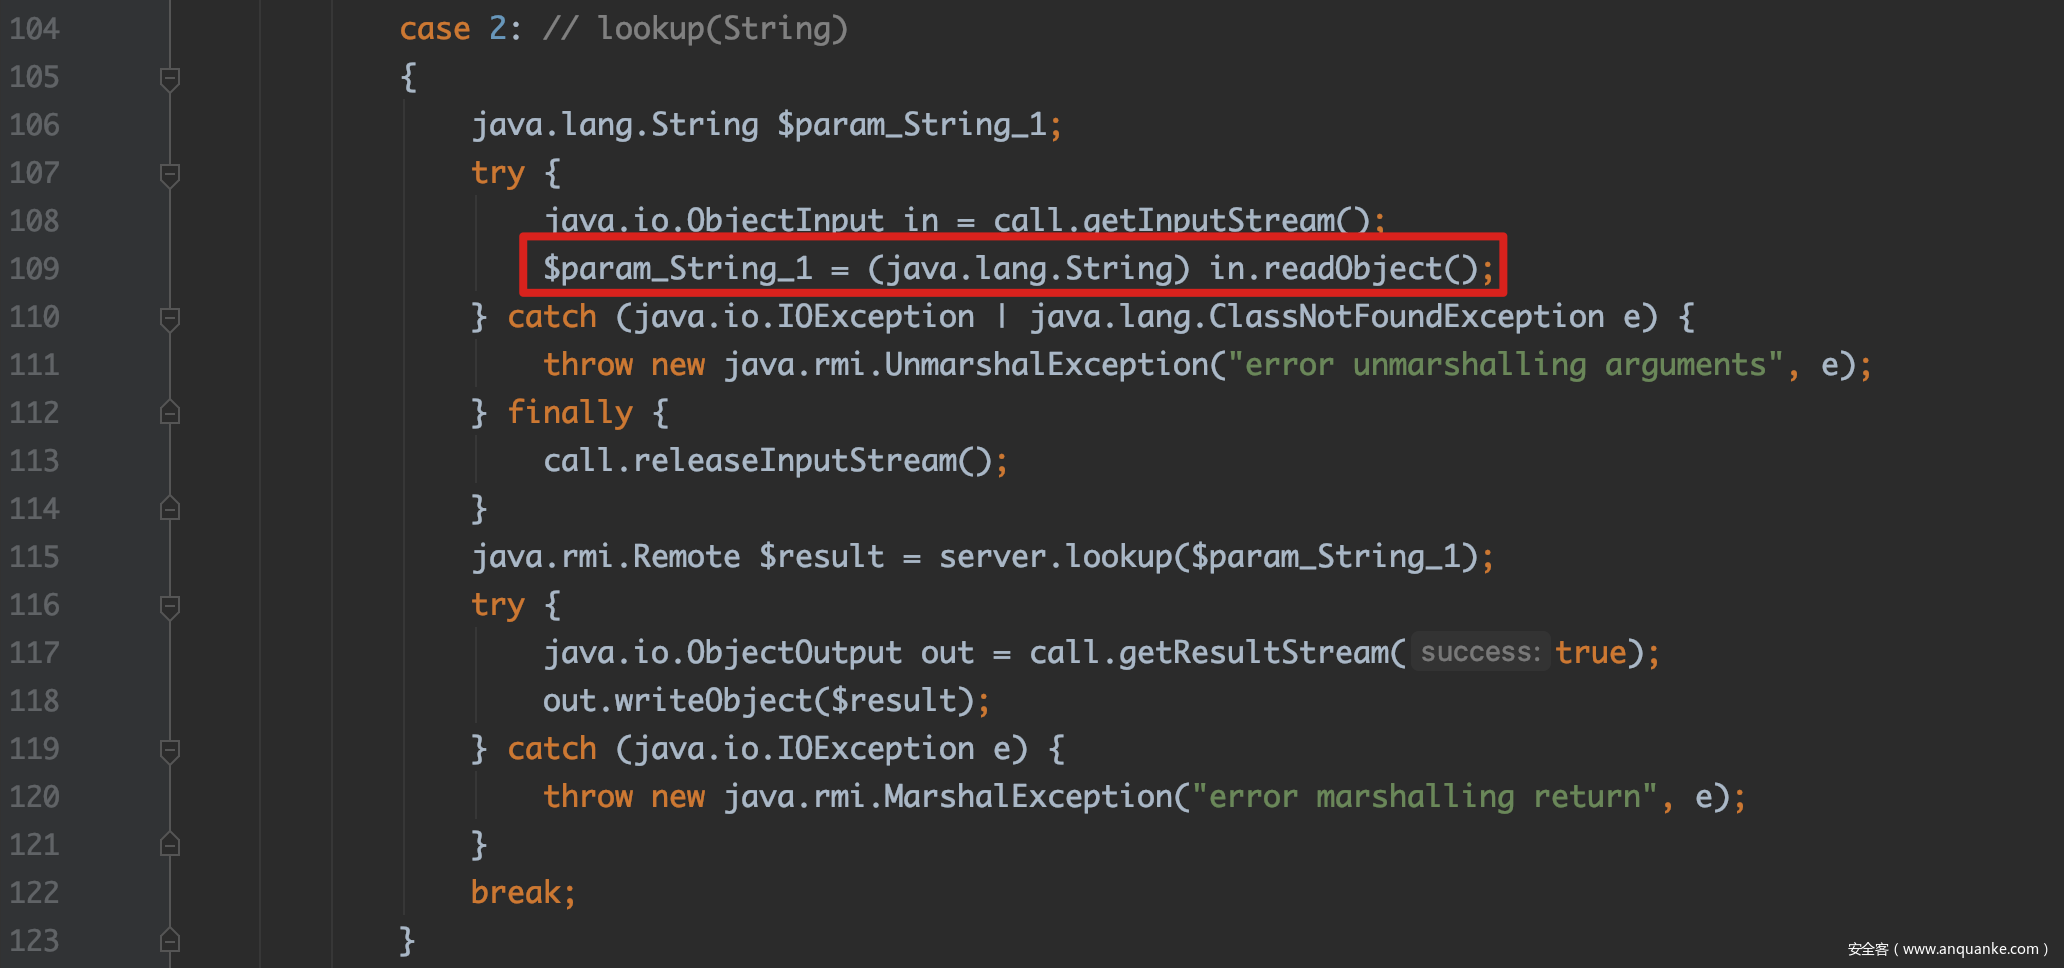The width and height of the screenshot is (2064, 968).
Task: Collapse the catch block at line 110
Action: pyautogui.click(x=170, y=318)
